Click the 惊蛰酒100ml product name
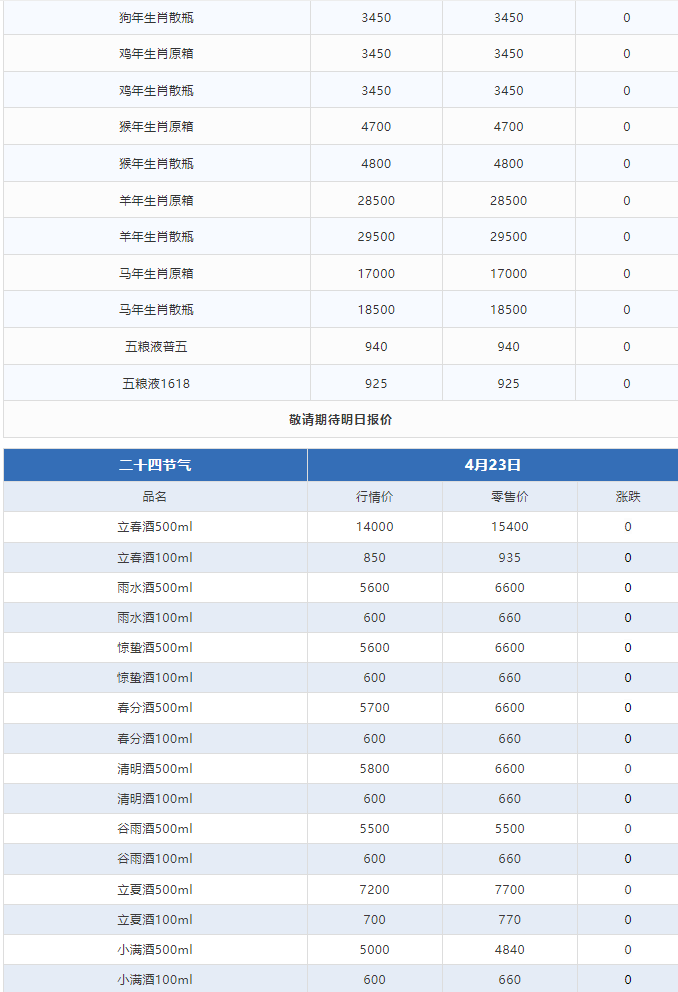The height and width of the screenshot is (992, 678). 155,678
